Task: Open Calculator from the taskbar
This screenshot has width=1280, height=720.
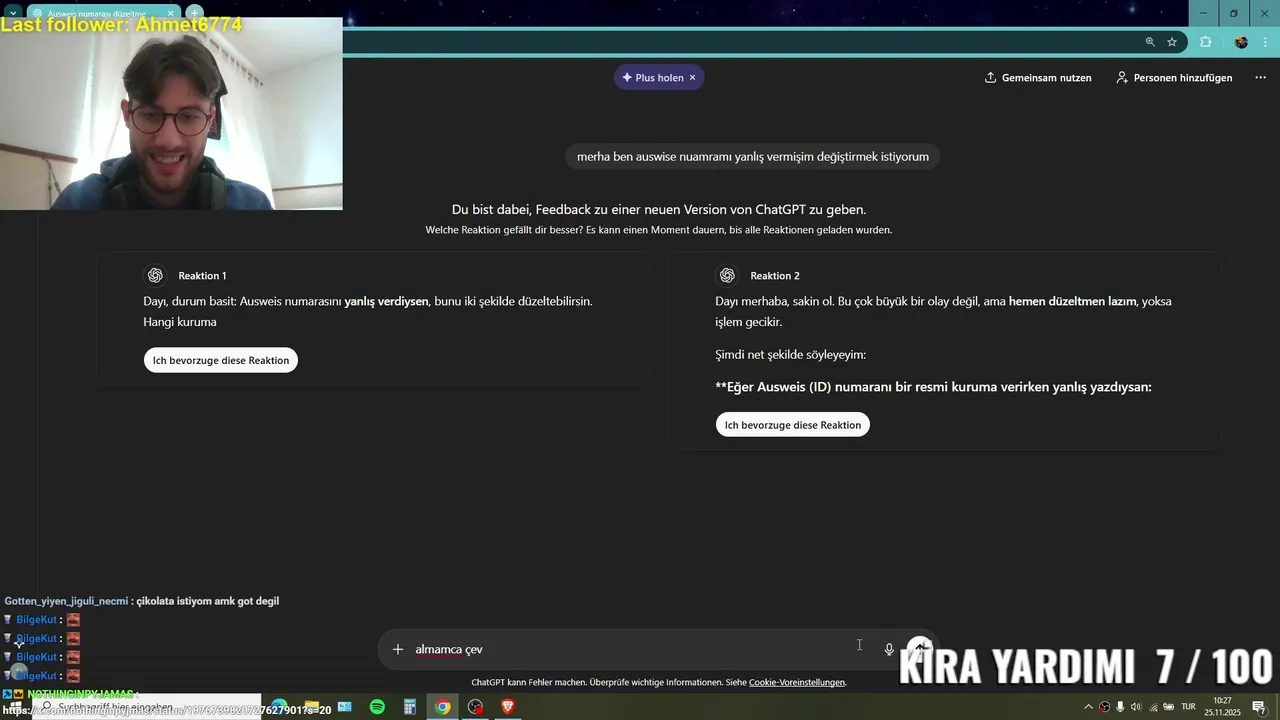Action: [410, 707]
